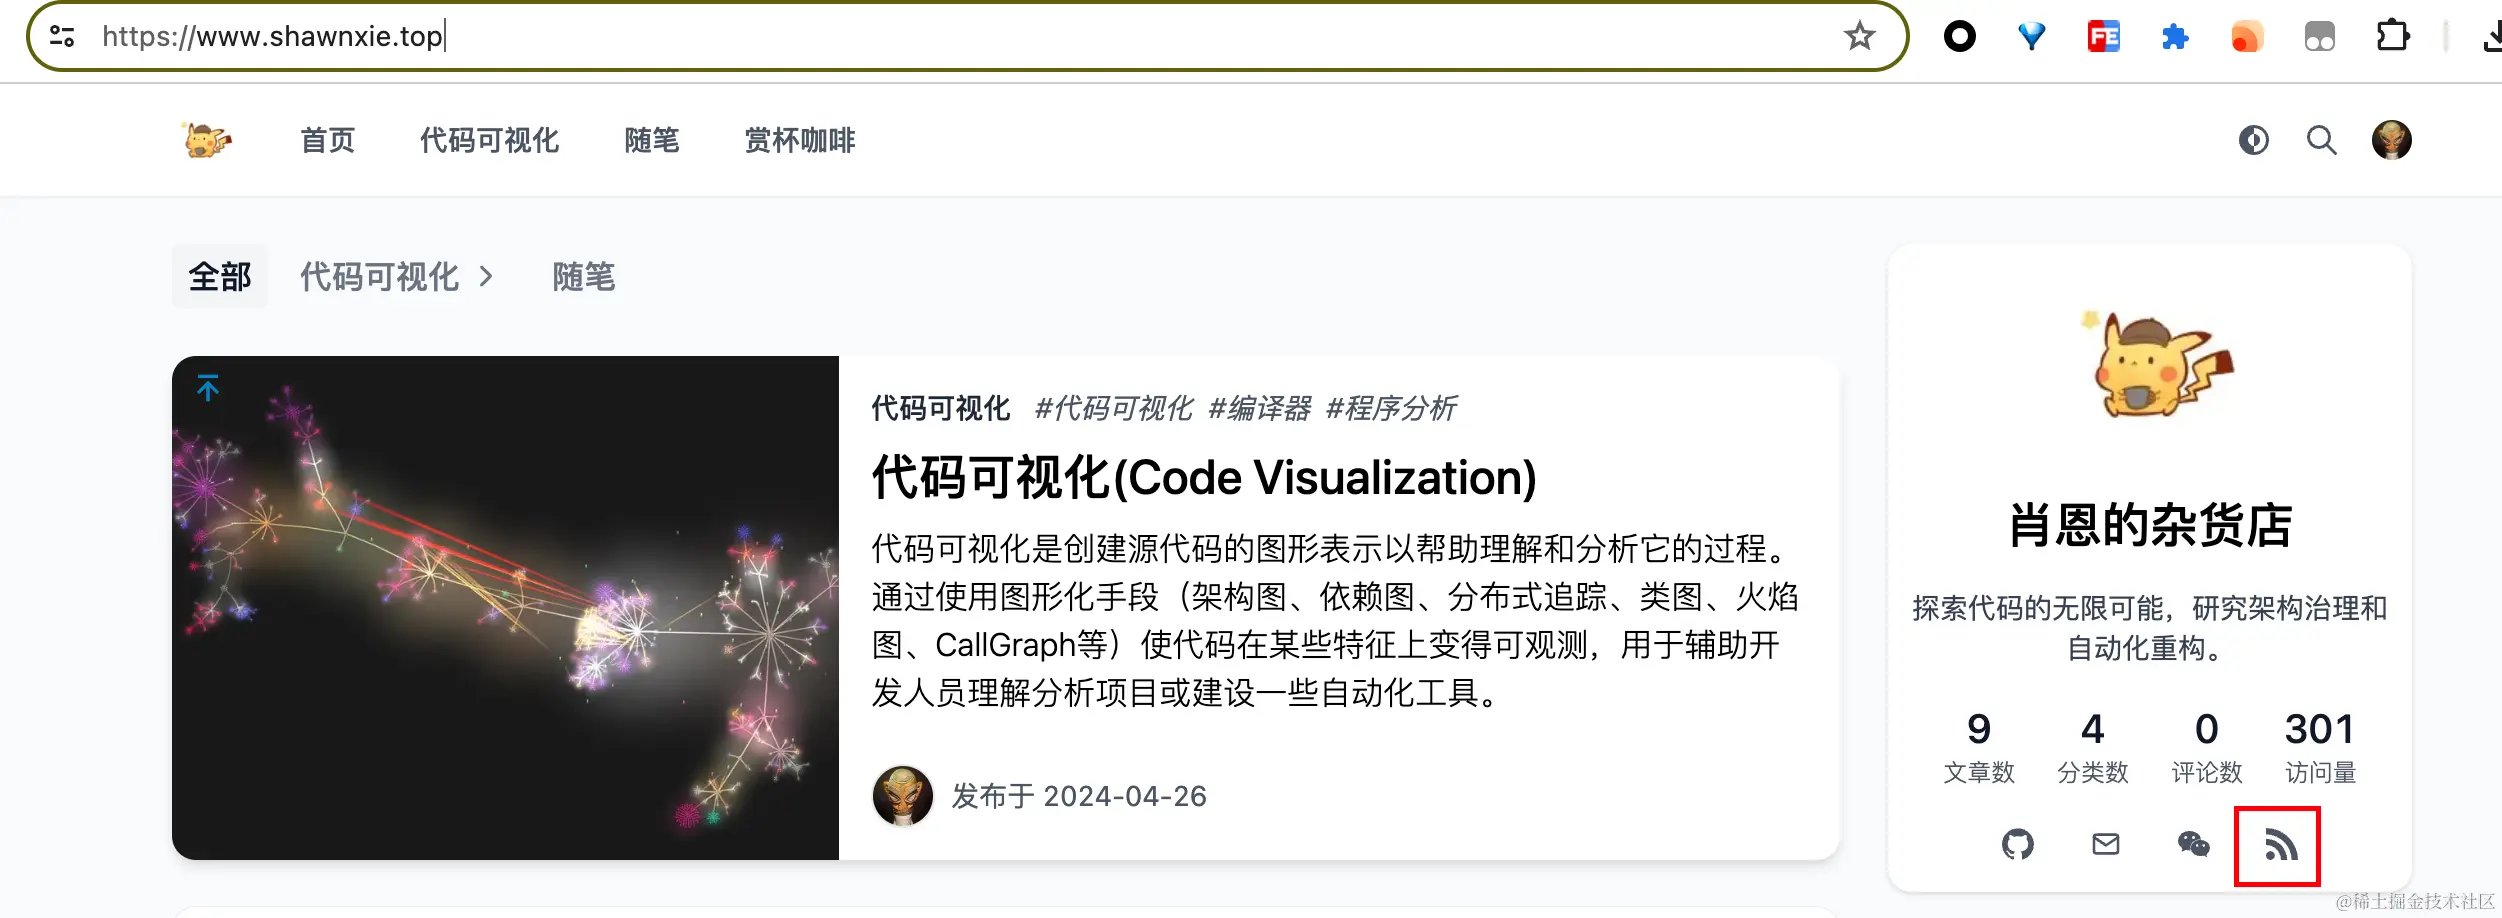Image resolution: width=2502 pixels, height=918 pixels.
Task: Select the 全部 category tab
Action: (220, 277)
